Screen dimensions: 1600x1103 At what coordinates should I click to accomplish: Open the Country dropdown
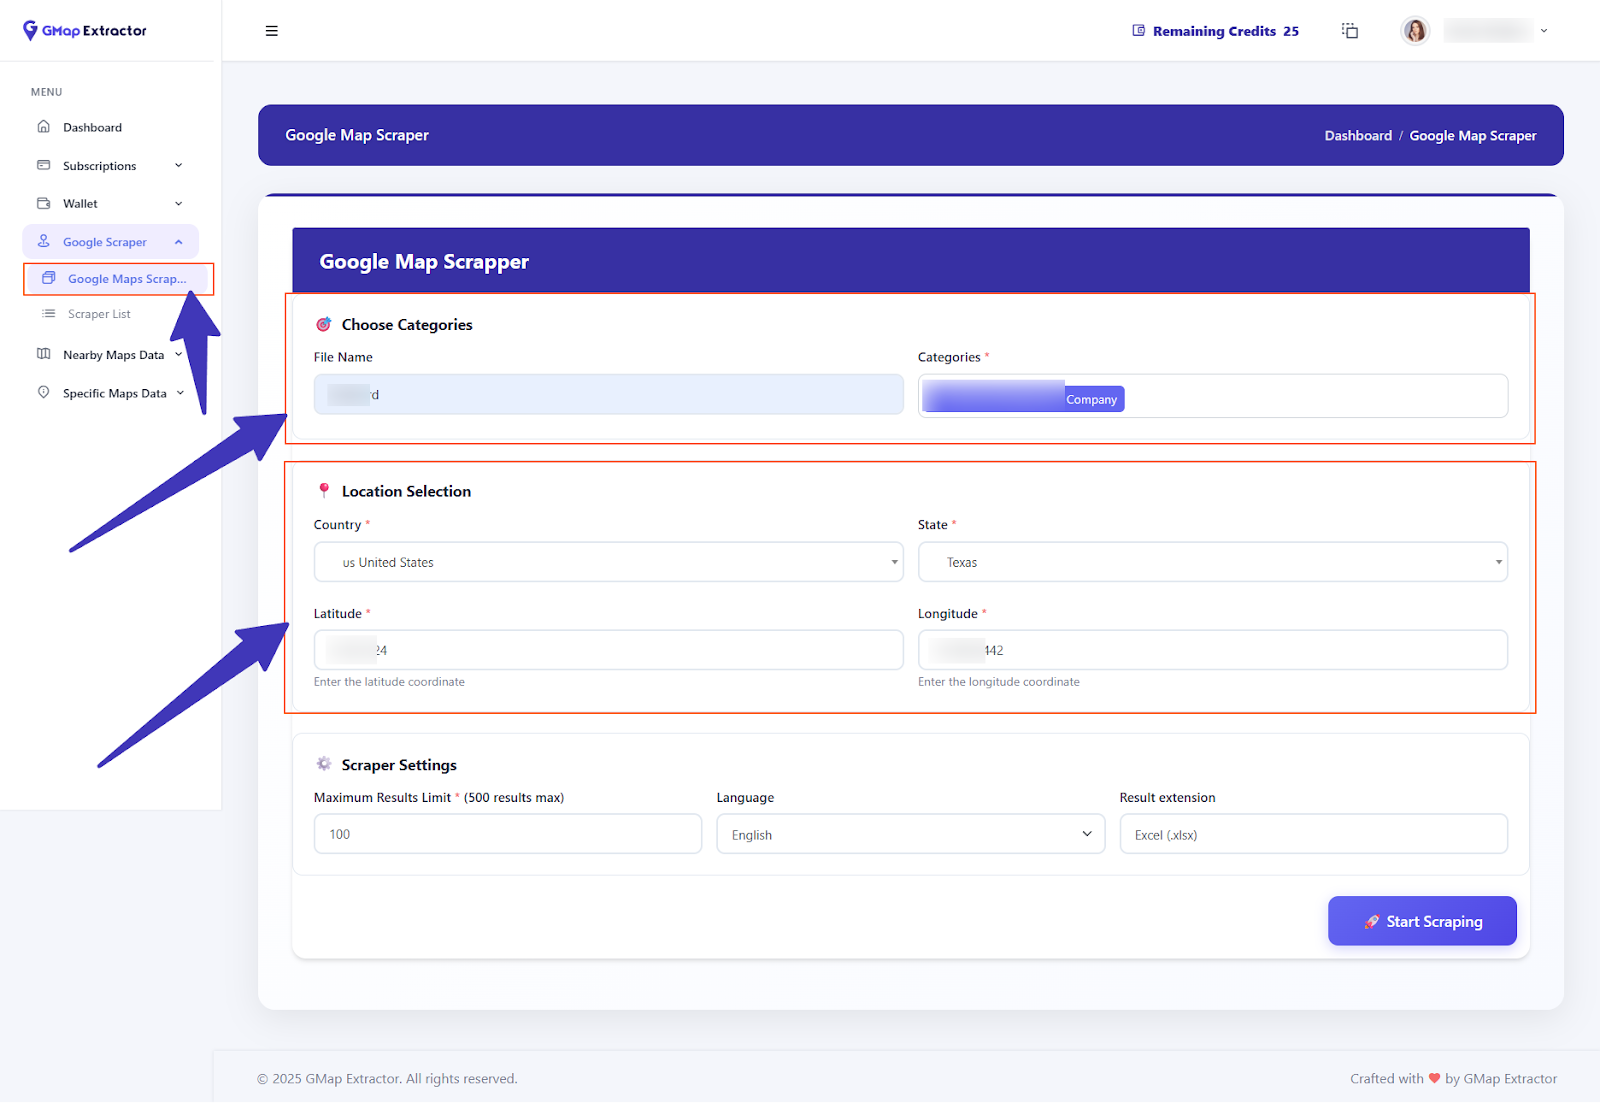(608, 562)
